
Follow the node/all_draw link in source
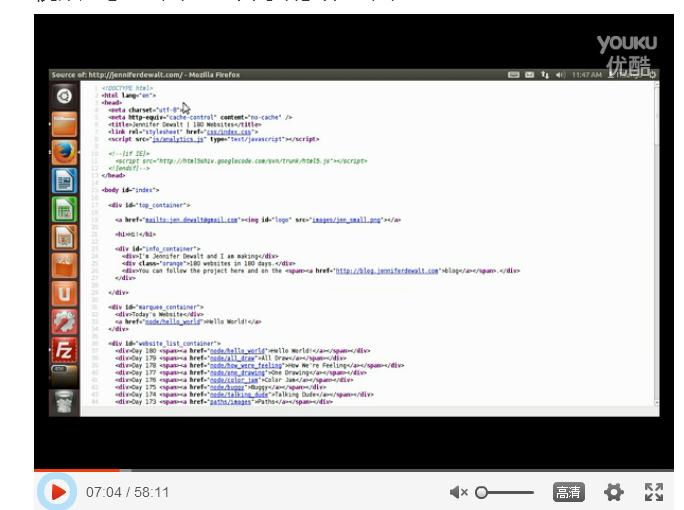233,358
